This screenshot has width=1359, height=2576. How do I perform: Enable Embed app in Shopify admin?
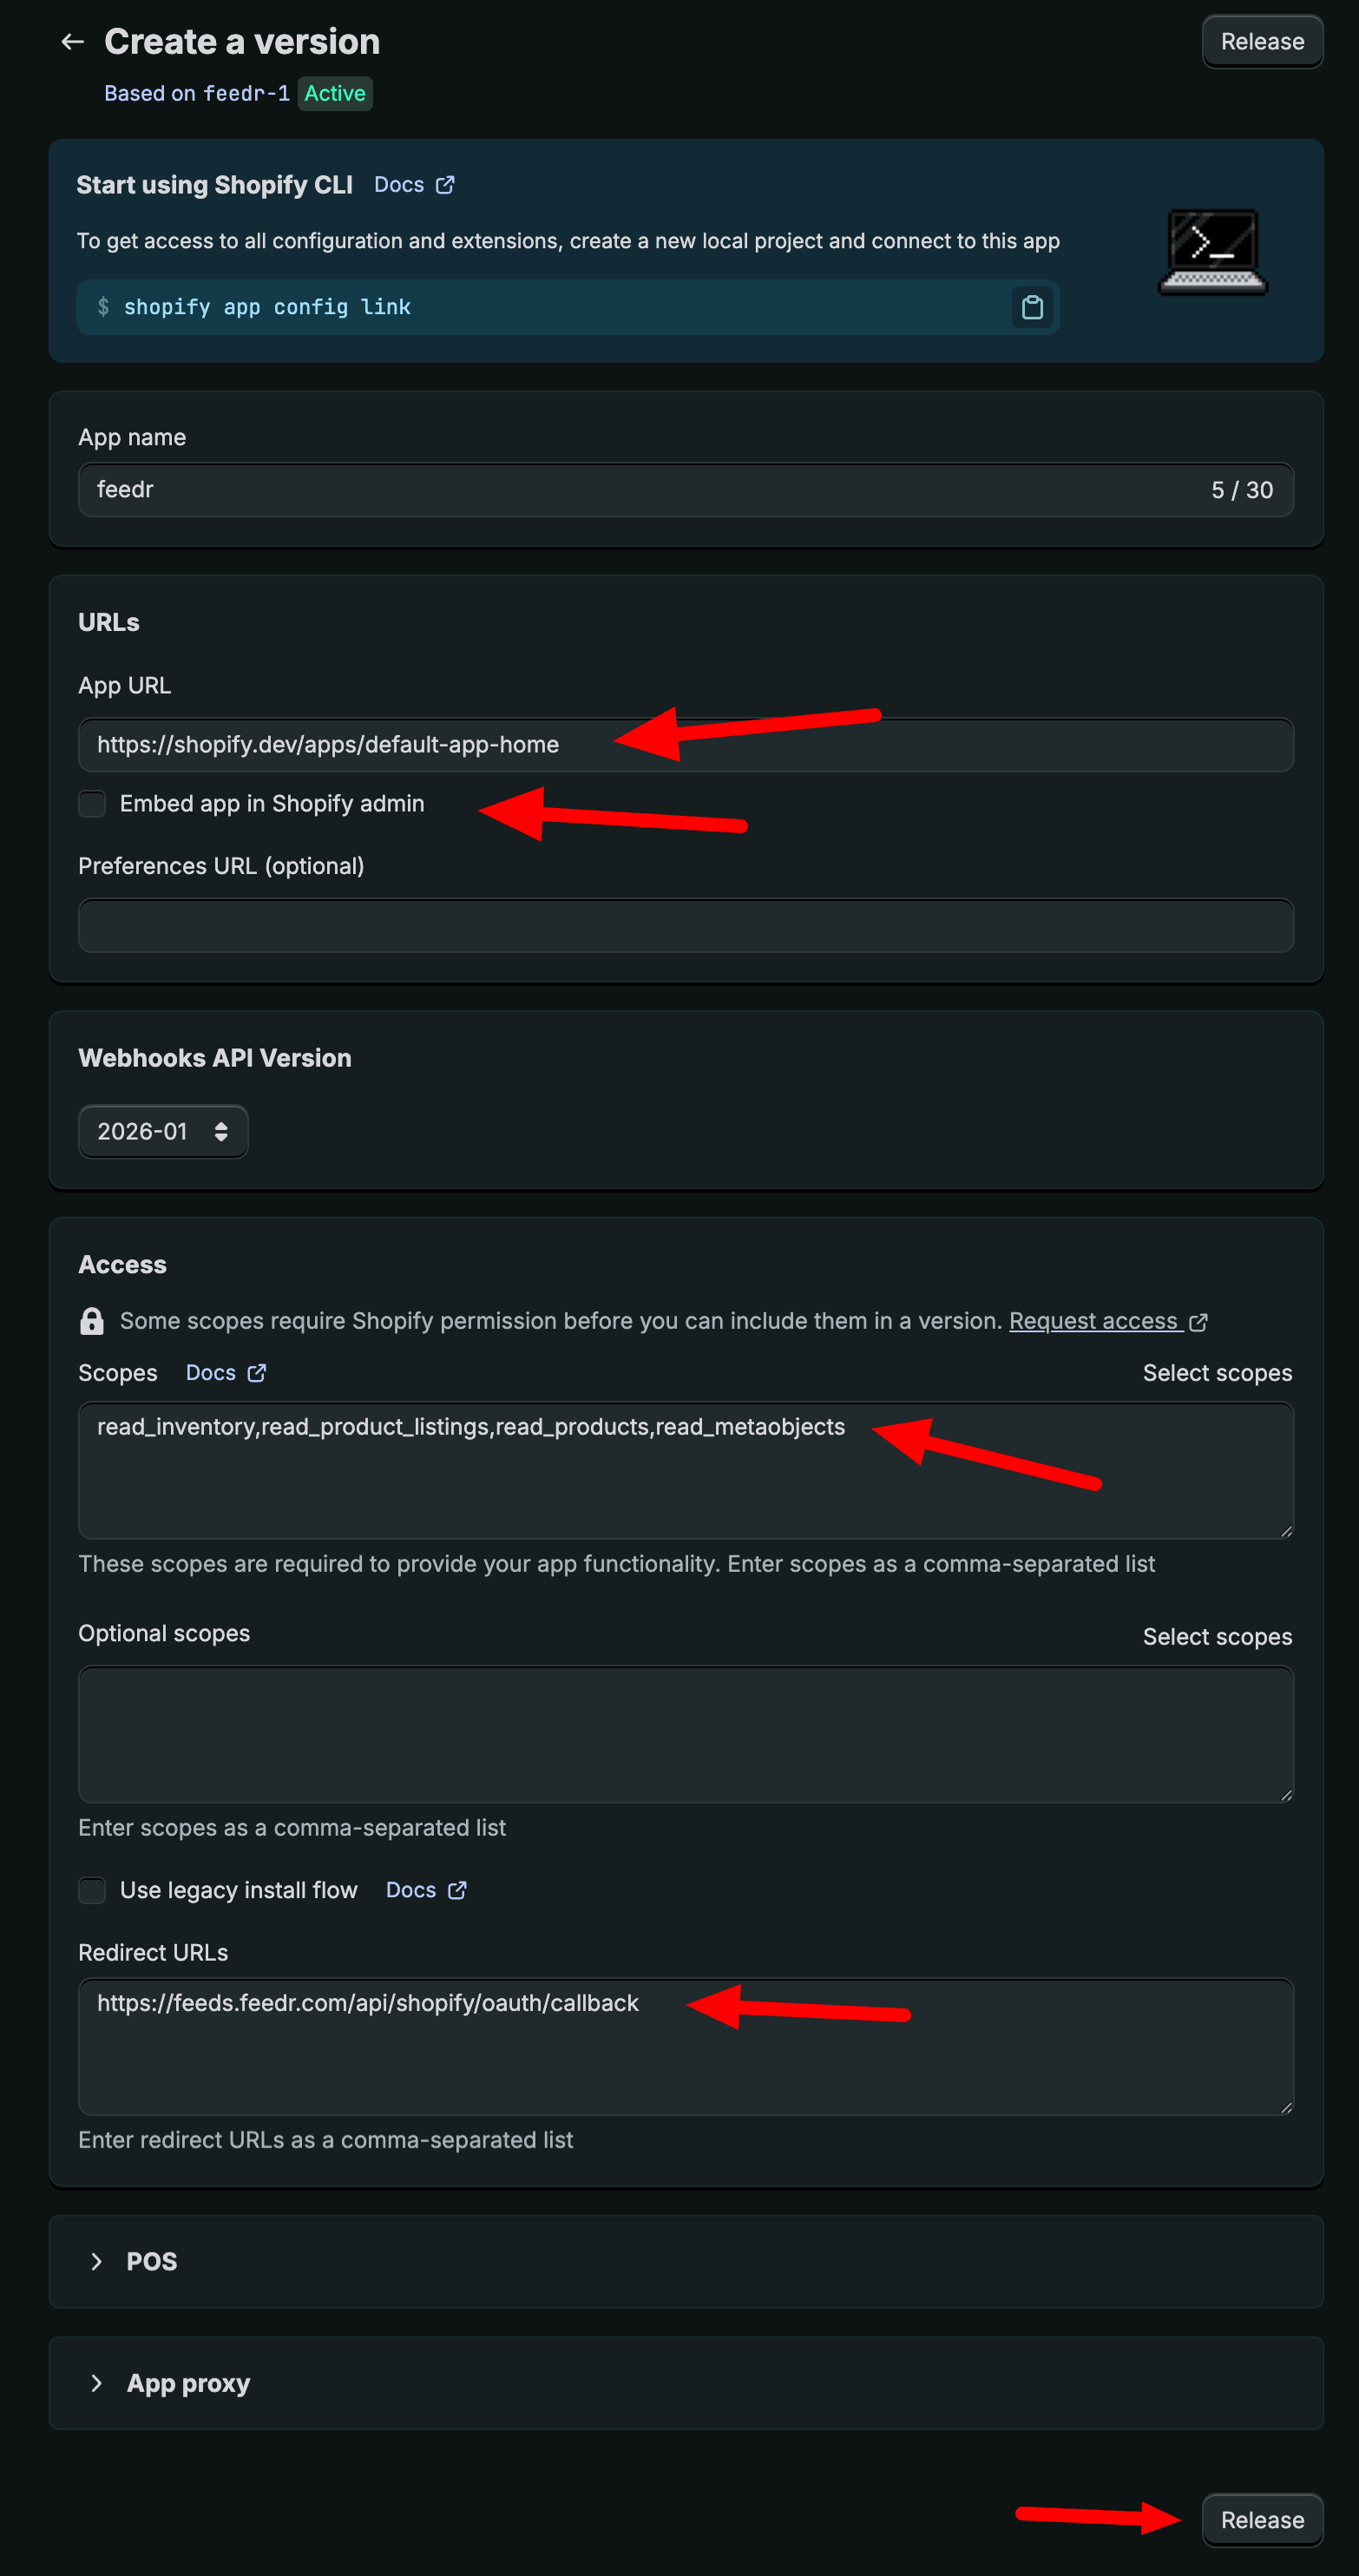pyautogui.click(x=92, y=804)
